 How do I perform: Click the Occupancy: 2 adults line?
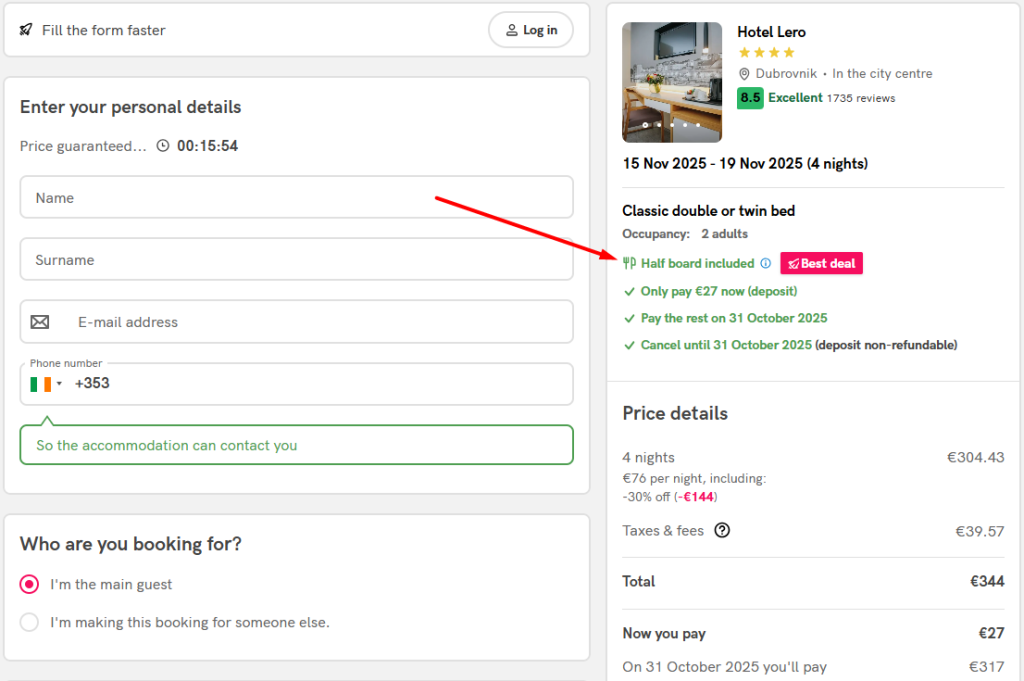click(685, 234)
